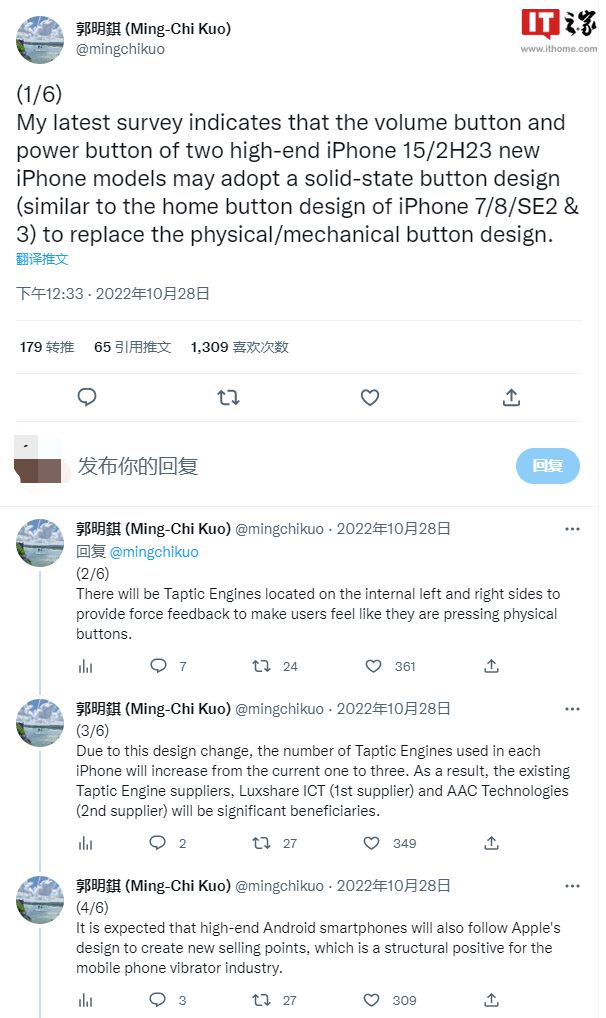Retweet the (3/6) tweet with 27 retweets
Image resolution: width=606 pixels, height=1018 pixels.
point(261,843)
